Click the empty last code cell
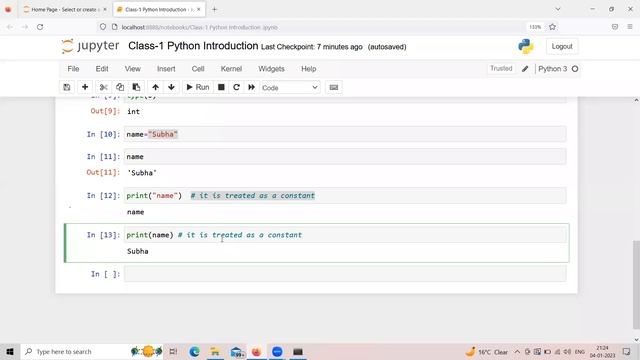The height and width of the screenshot is (360, 640). click(345, 273)
